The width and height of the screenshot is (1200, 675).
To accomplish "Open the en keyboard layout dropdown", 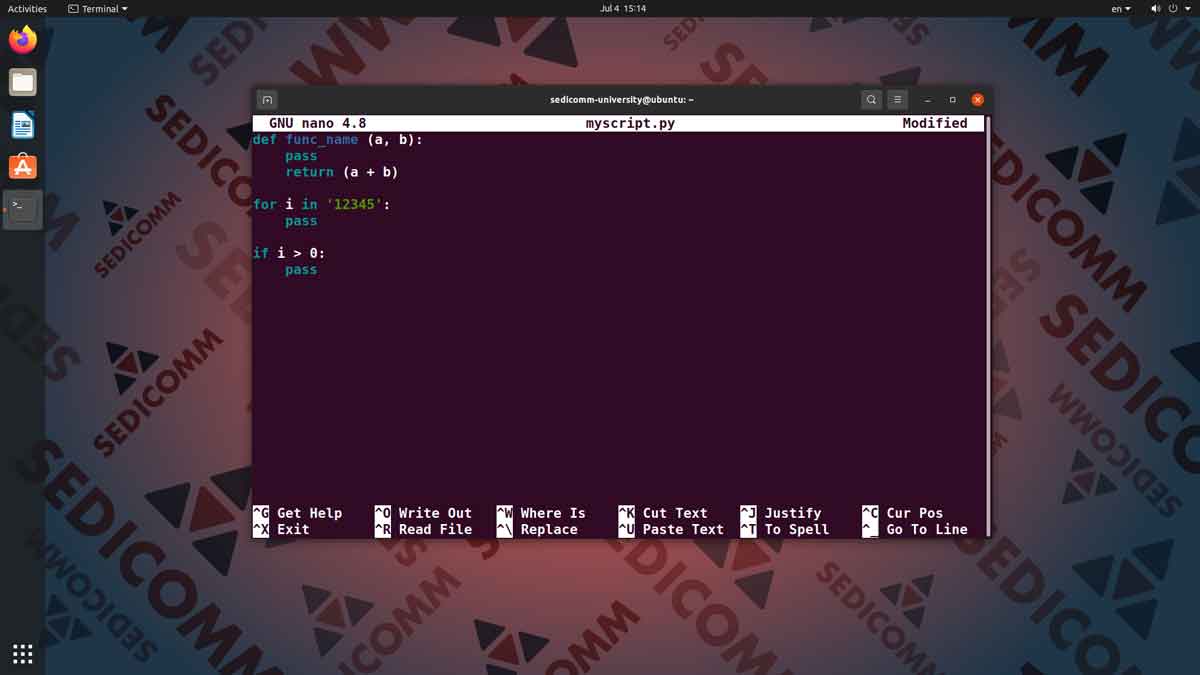I will [x=1120, y=9].
